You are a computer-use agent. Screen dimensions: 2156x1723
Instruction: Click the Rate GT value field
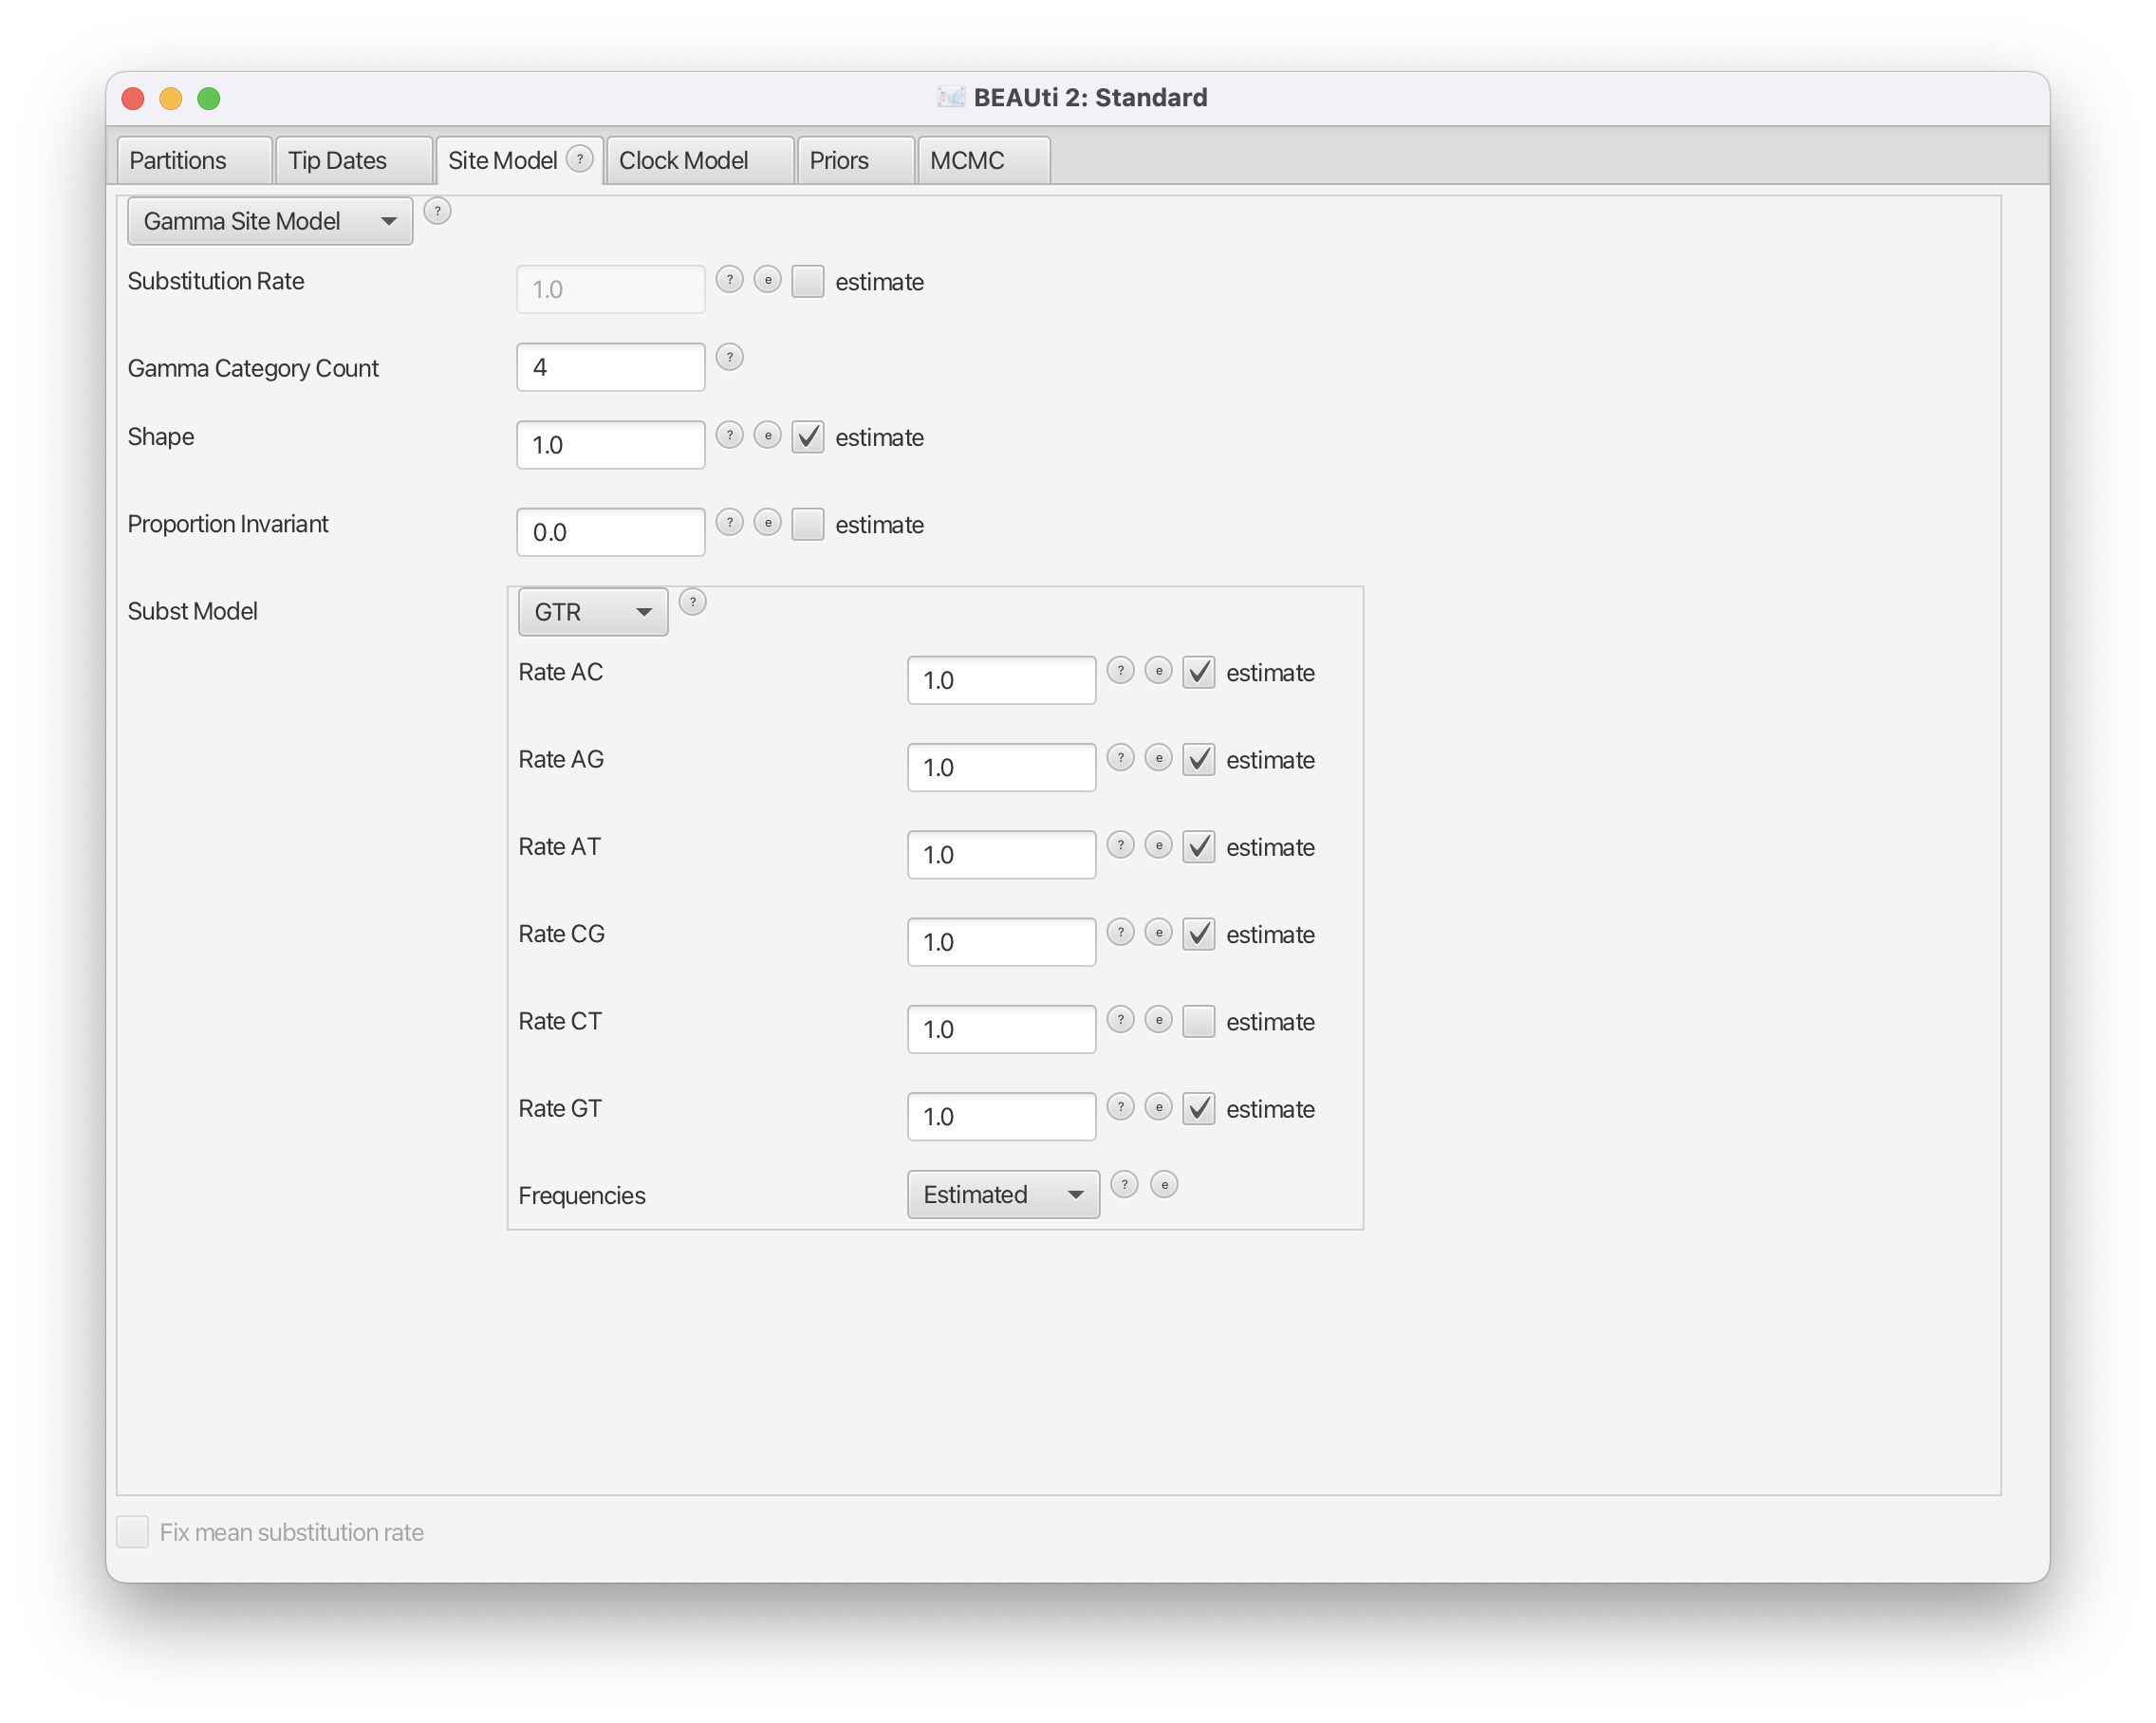[x=1000, y=1117]
